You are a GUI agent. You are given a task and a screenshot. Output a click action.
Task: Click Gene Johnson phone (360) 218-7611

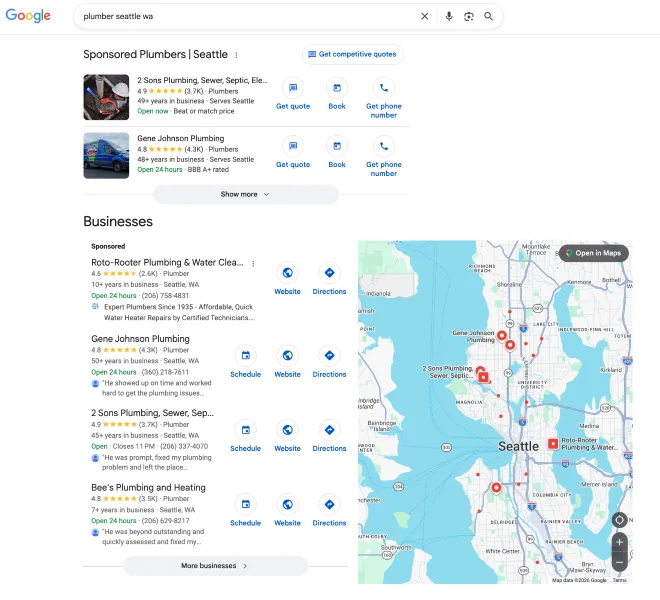coord(165,372)
